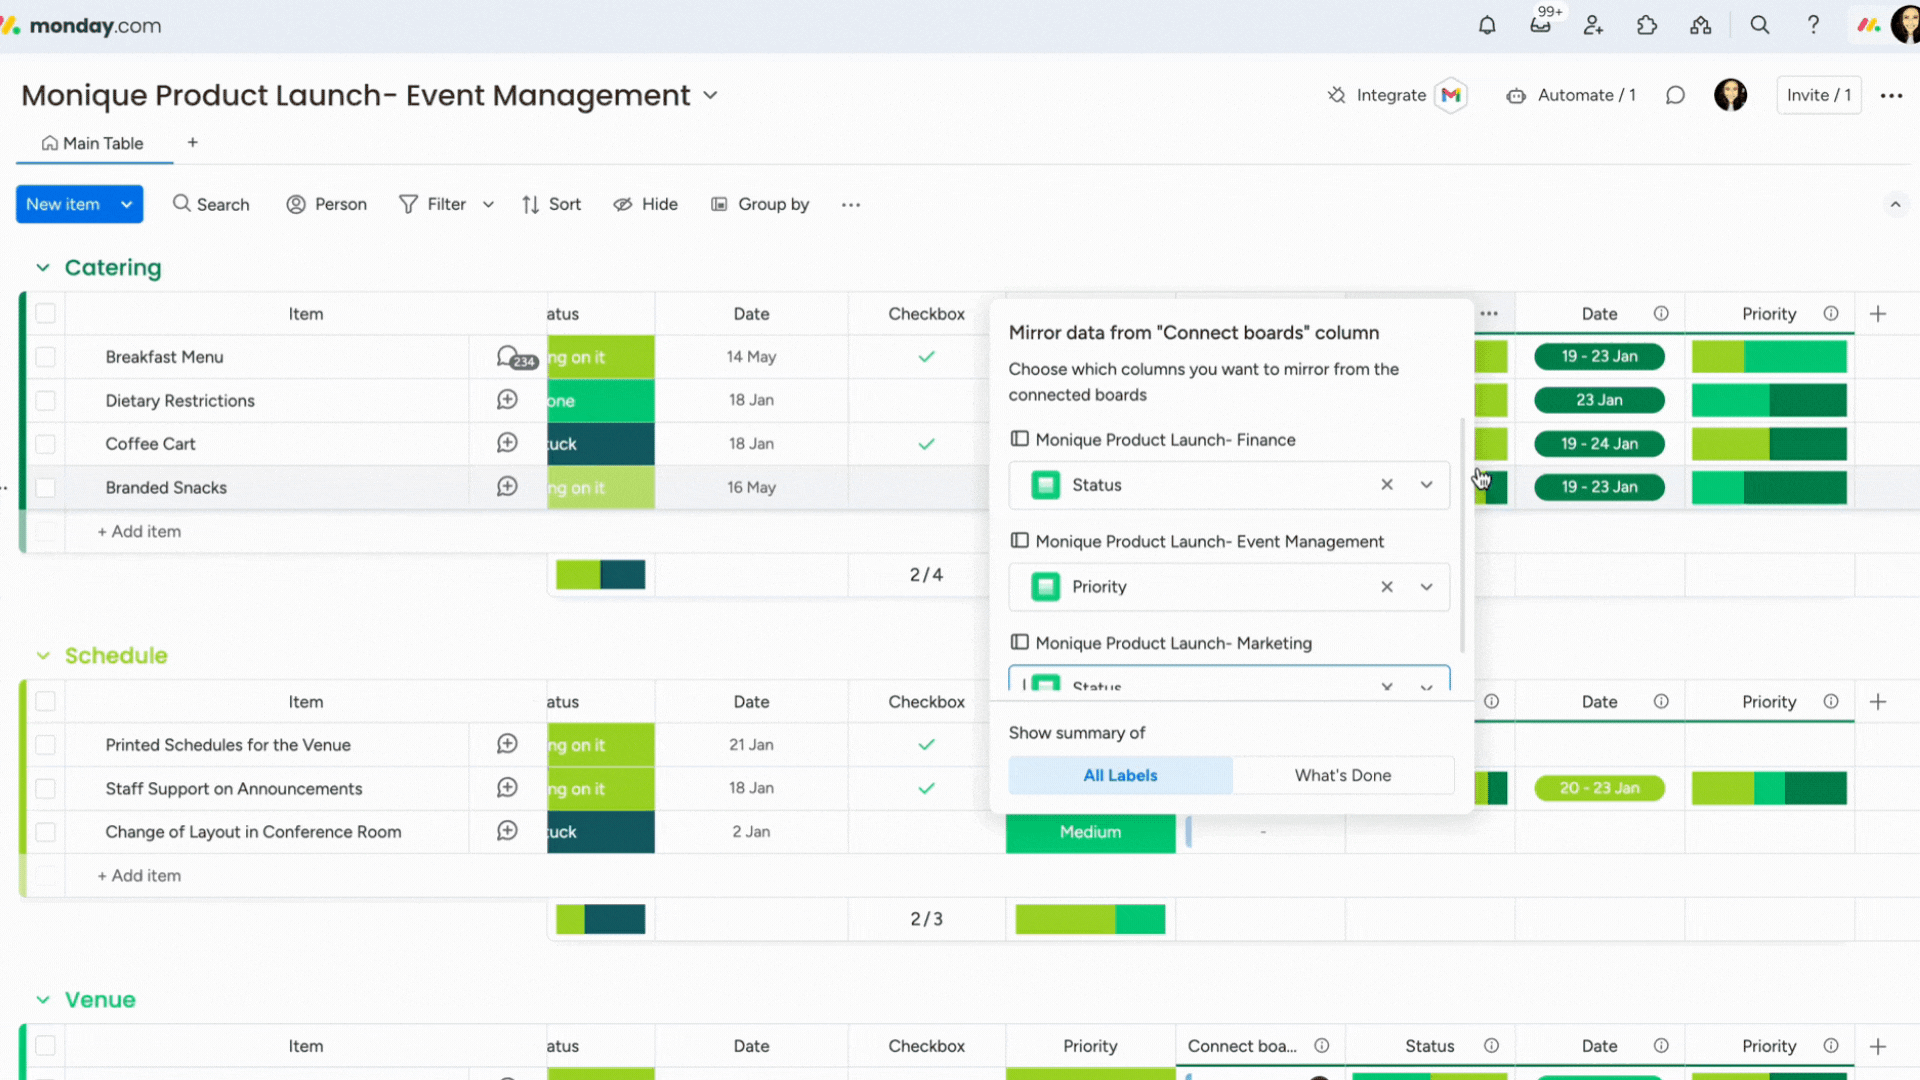
Task: Click Invite / 1 button
Action: coord(1819,95)
